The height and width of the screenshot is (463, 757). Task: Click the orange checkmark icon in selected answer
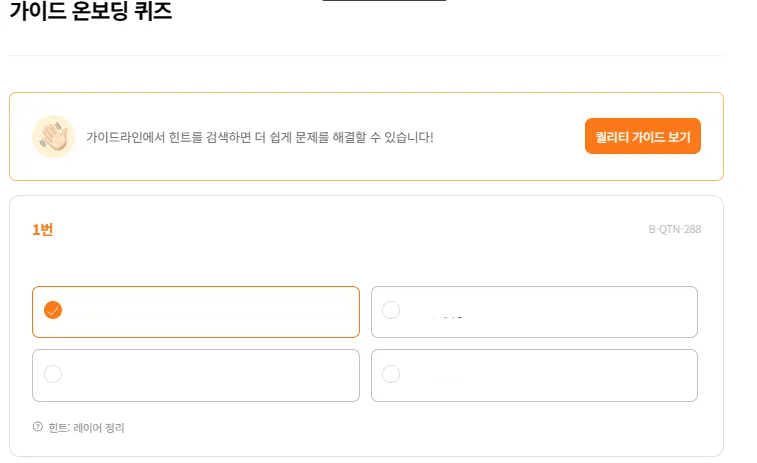pos(53,310)
